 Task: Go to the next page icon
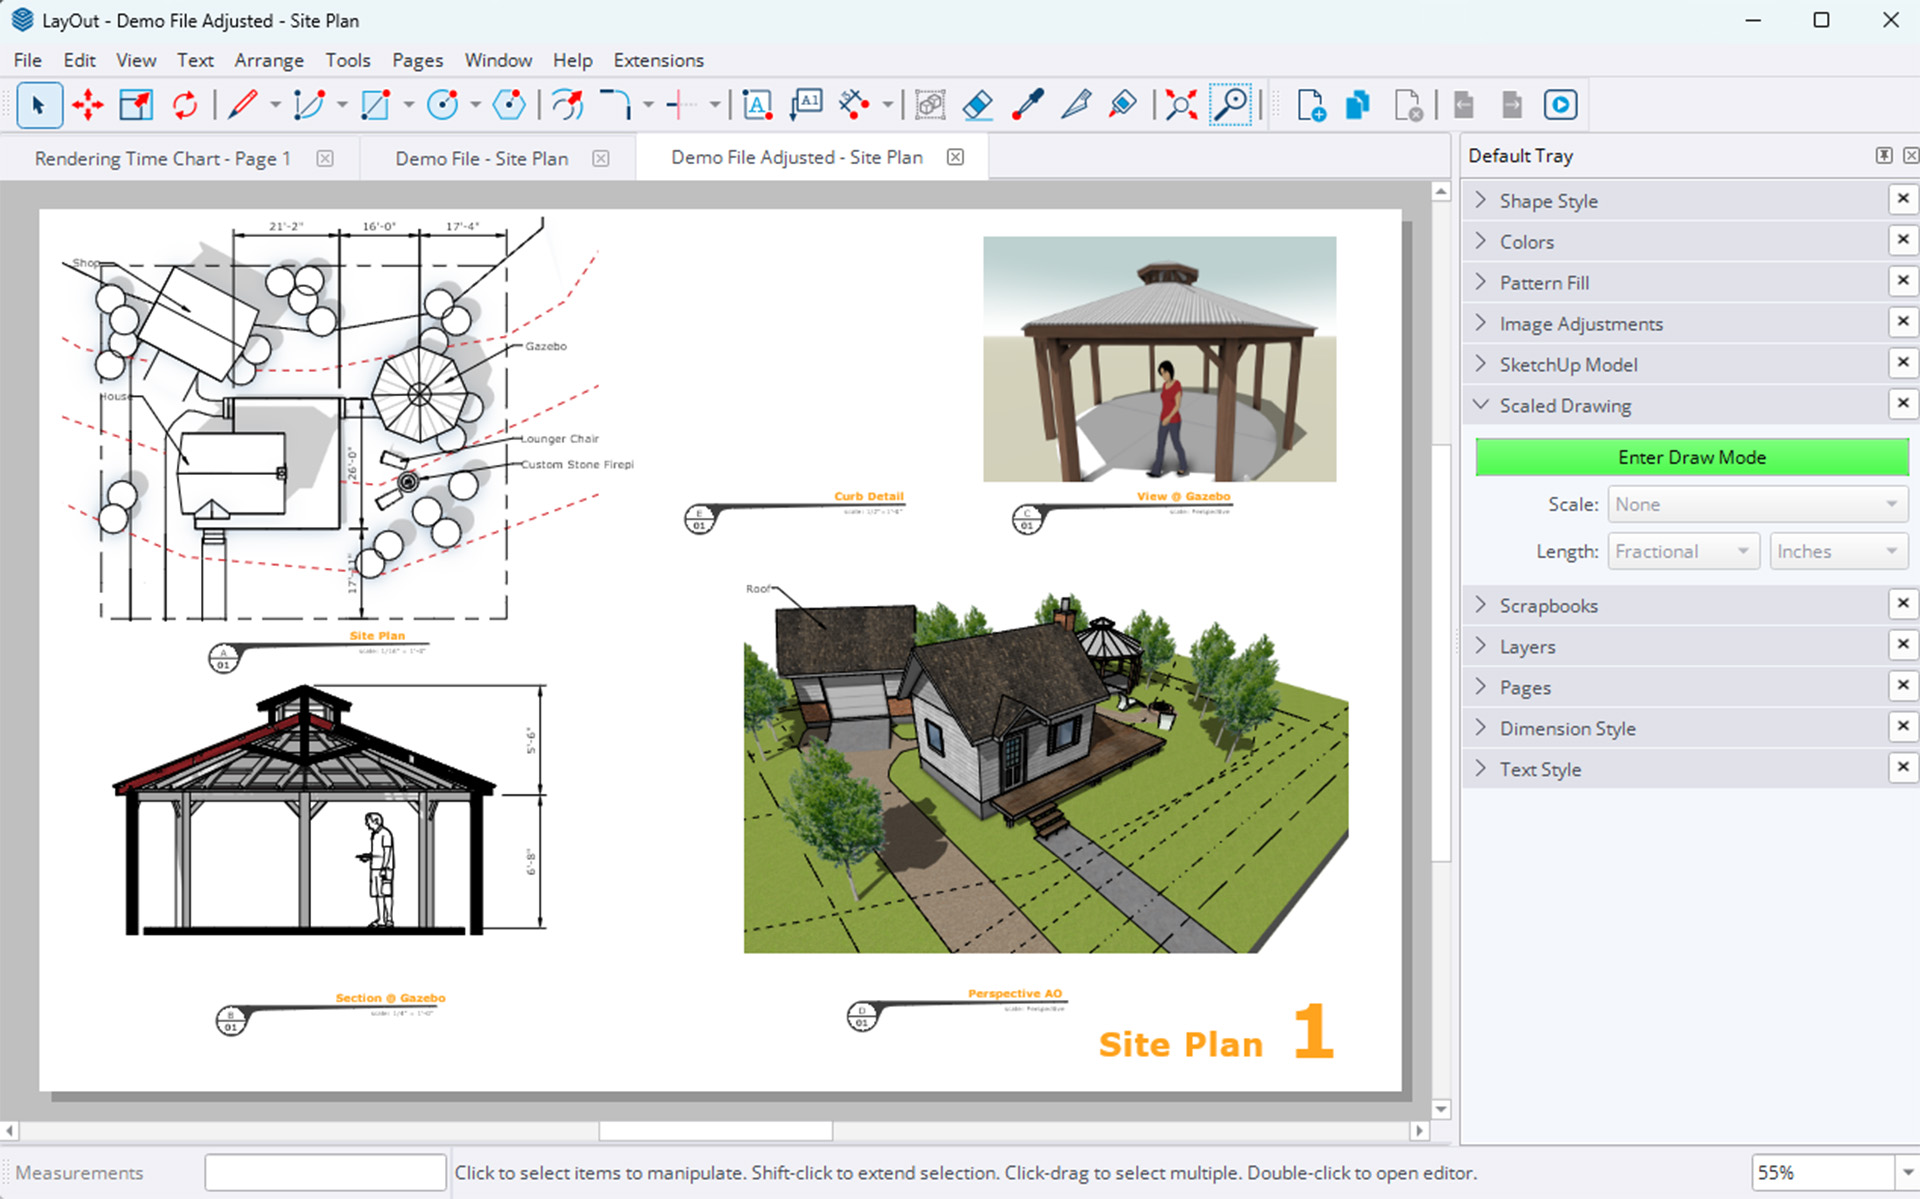click(1512, 105)
